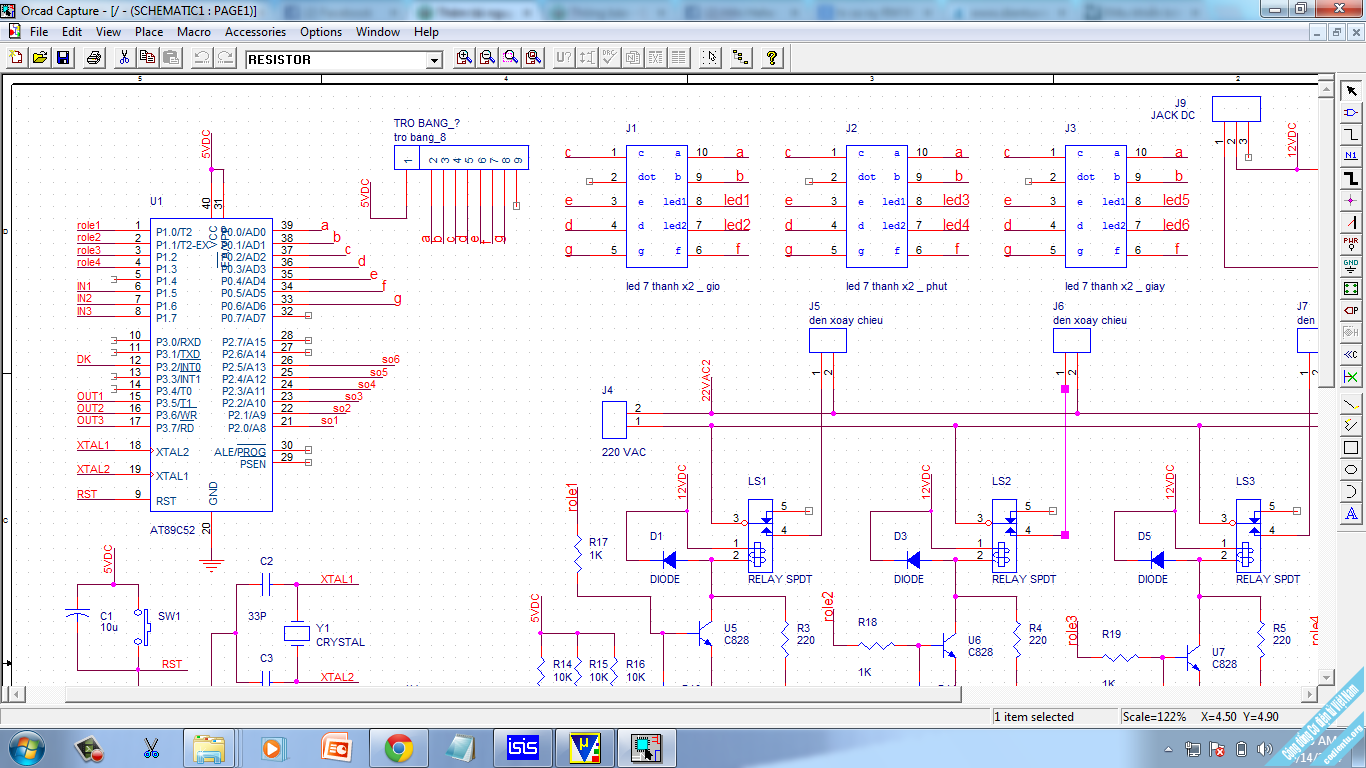The width and height of the screenshot is (1366, 768).
Task: Open the Edit menu
Action: coord(72,32)
